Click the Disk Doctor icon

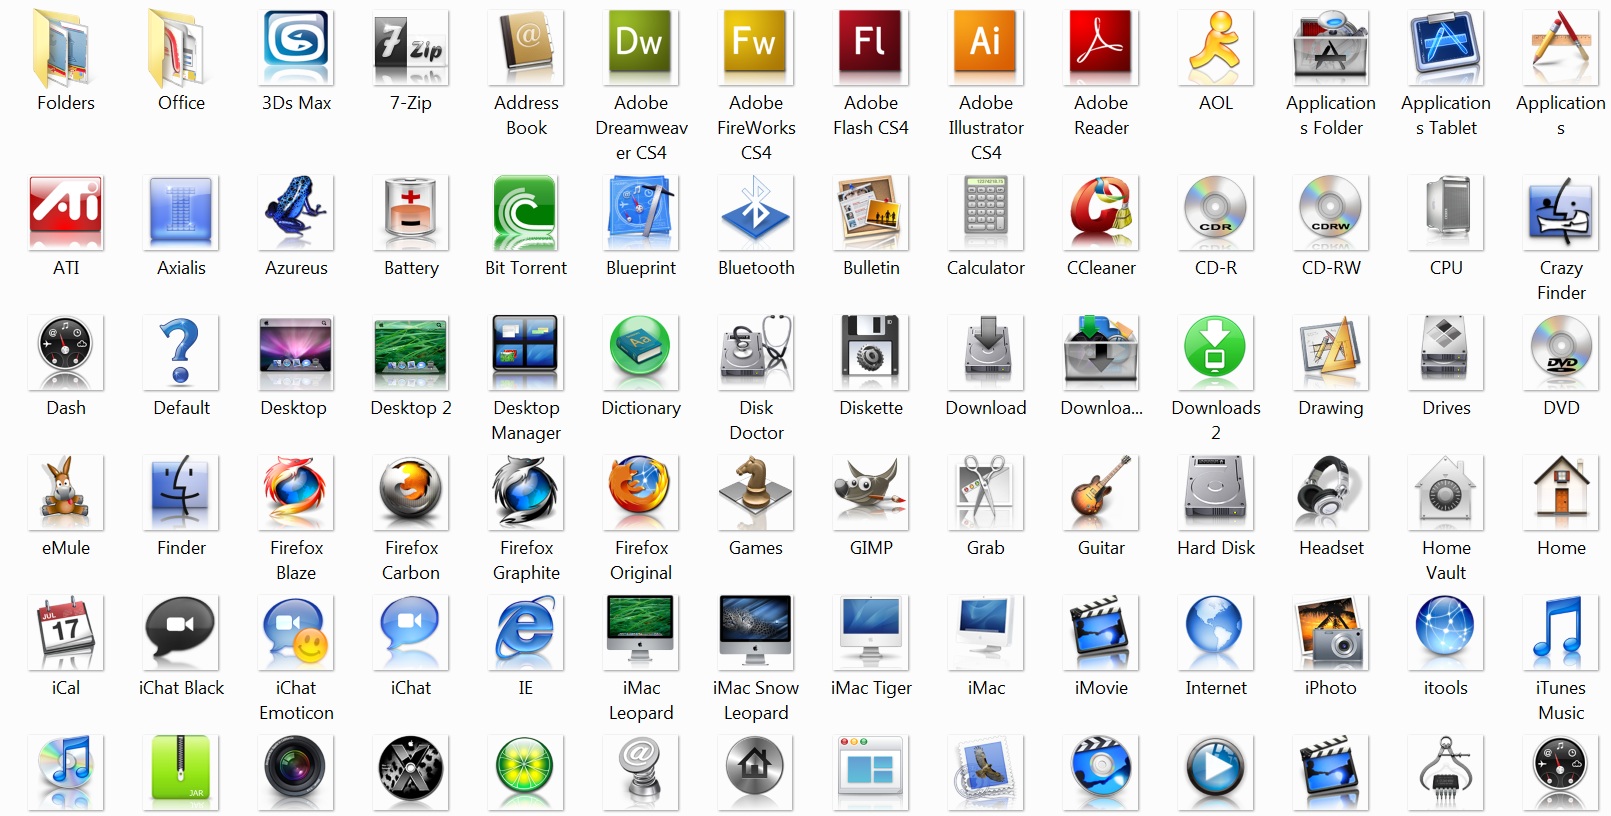click(756, 352)
